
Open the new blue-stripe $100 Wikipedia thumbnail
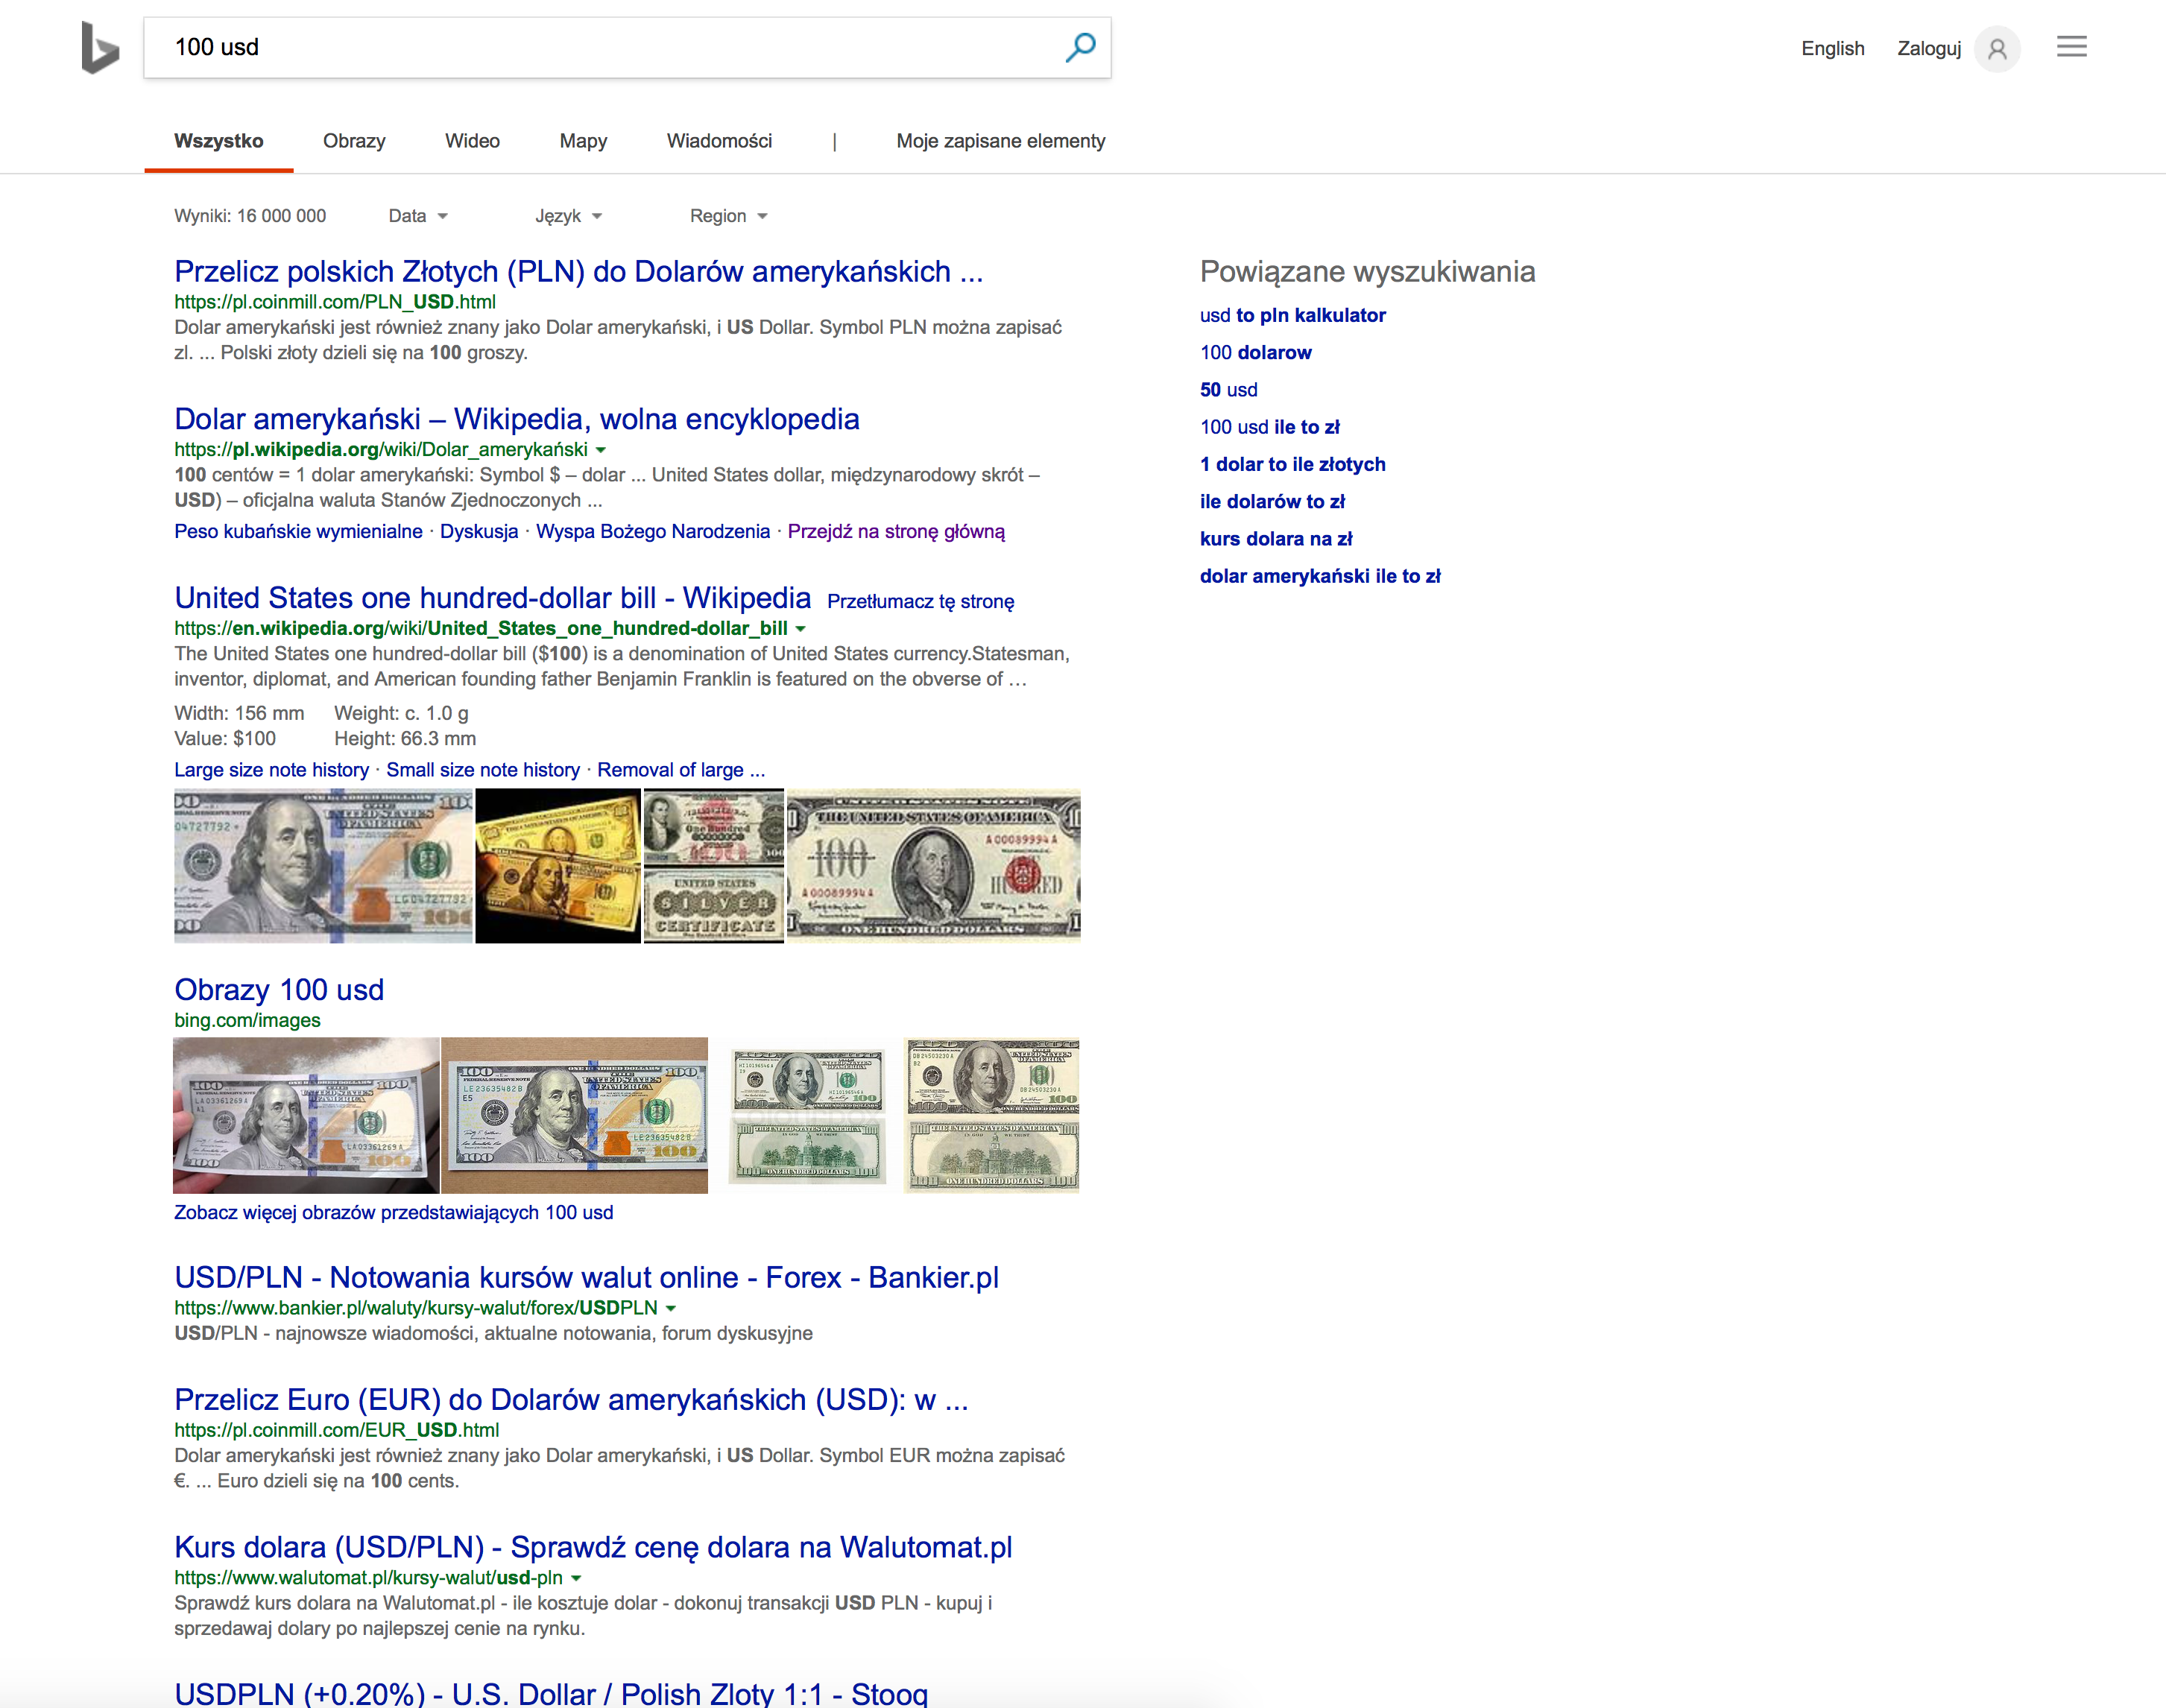coord(323,866)
